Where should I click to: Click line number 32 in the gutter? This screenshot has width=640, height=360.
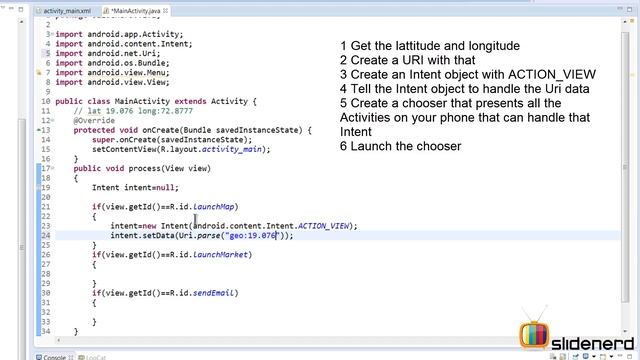[46, 312]
